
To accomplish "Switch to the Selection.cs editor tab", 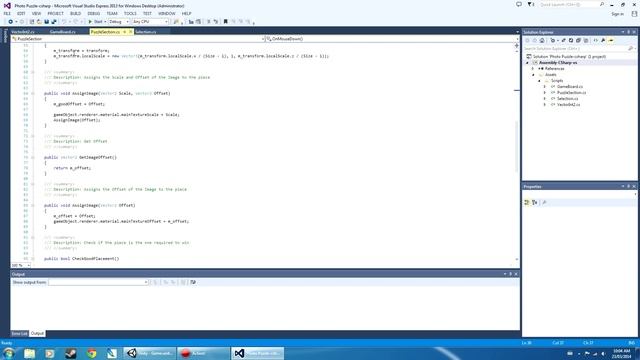I will click(146, 32).
